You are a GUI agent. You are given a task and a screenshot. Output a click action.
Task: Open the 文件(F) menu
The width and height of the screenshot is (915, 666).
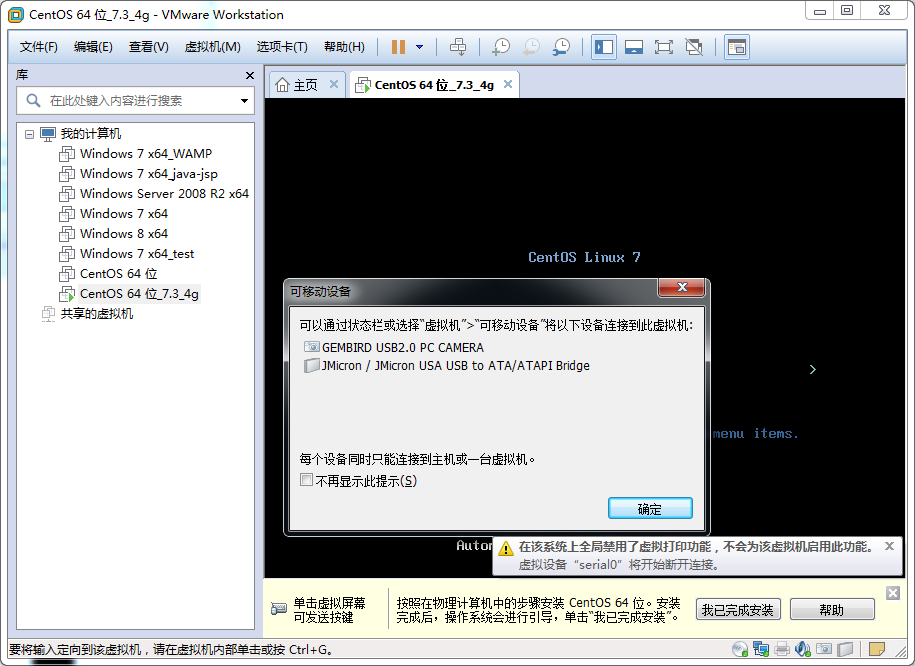[x=39, y=47]
